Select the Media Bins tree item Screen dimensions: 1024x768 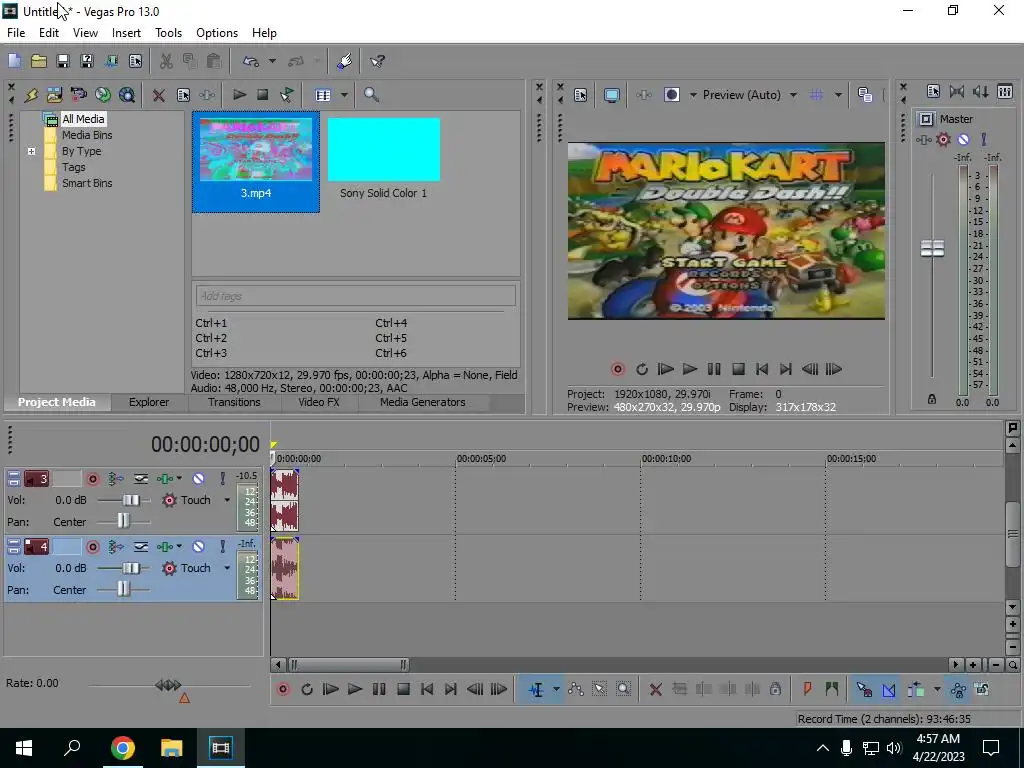pos(87,135)
